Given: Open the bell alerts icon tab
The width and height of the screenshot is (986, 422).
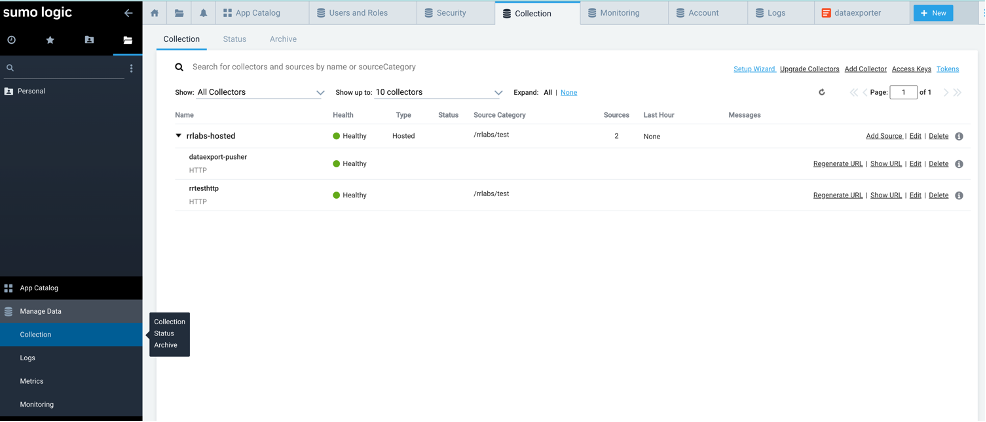Looking at the screenshot, I should [x=204, y=13].
